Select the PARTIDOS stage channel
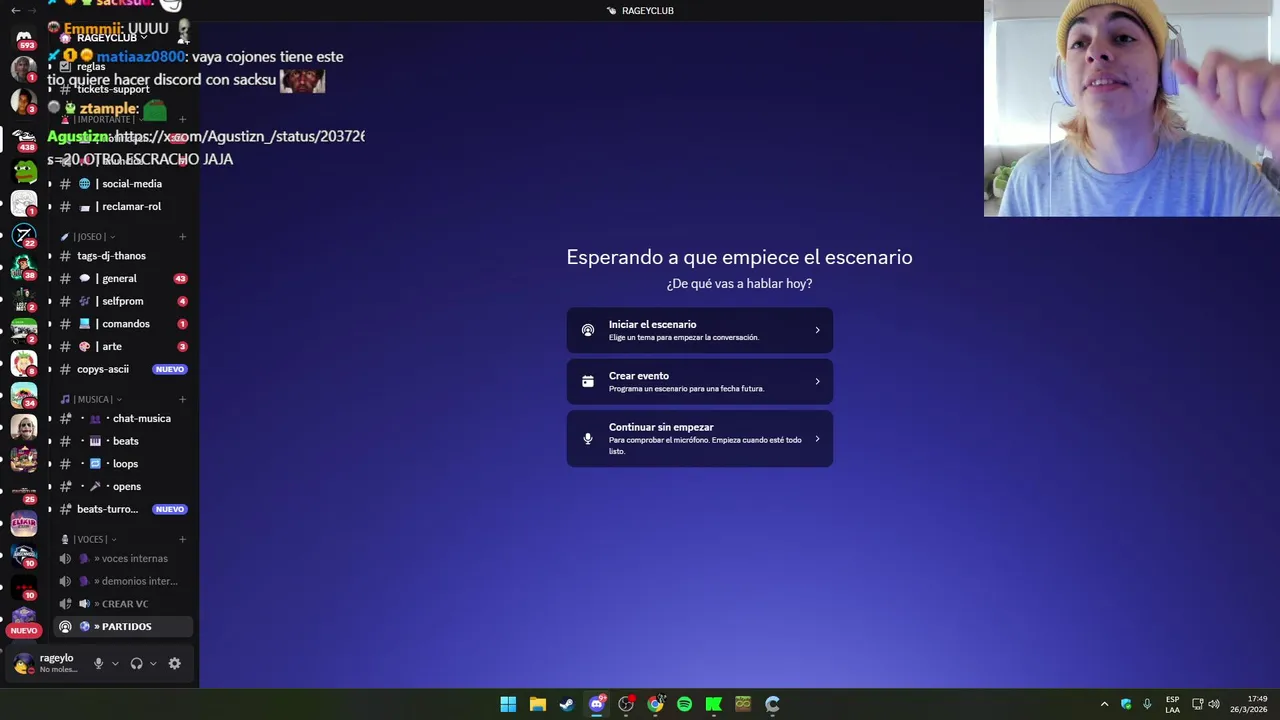 123,626
